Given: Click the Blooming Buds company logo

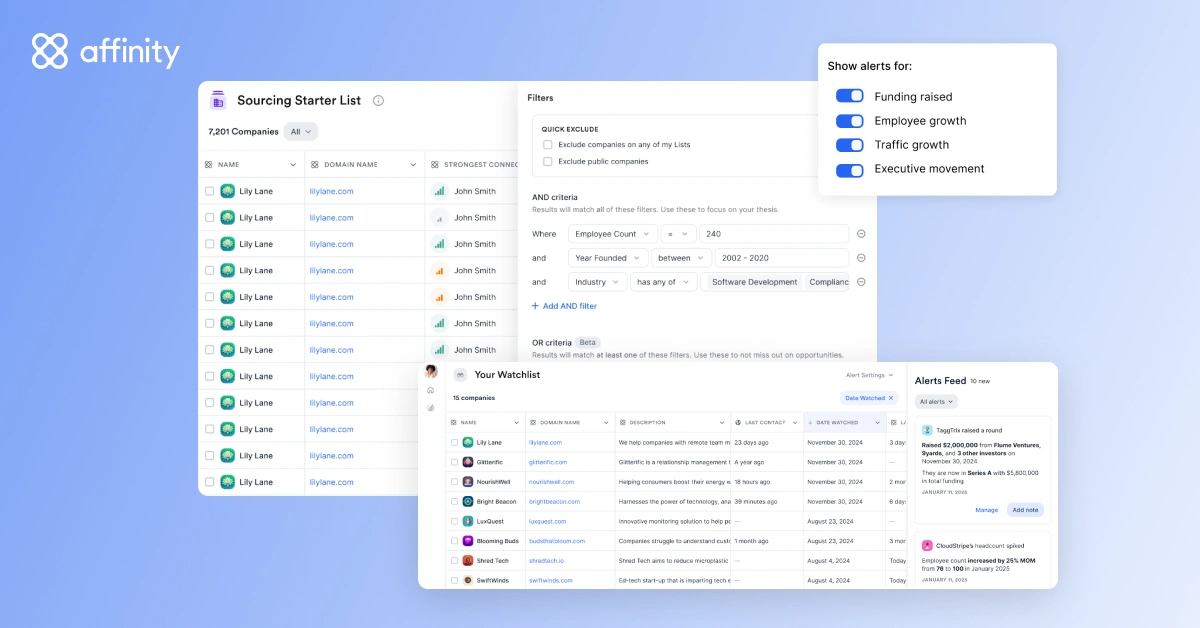Looking at the screenshot, I should click(468, 541).
